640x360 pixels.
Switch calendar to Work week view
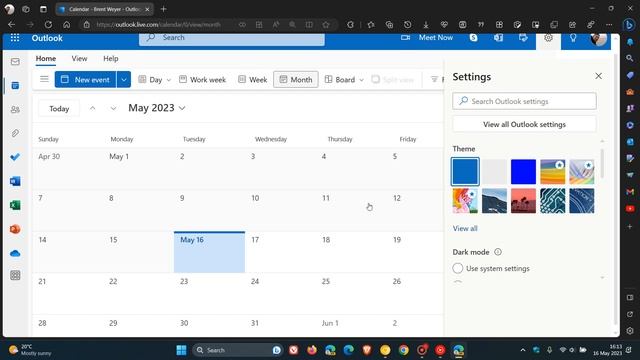click(202, 80)
